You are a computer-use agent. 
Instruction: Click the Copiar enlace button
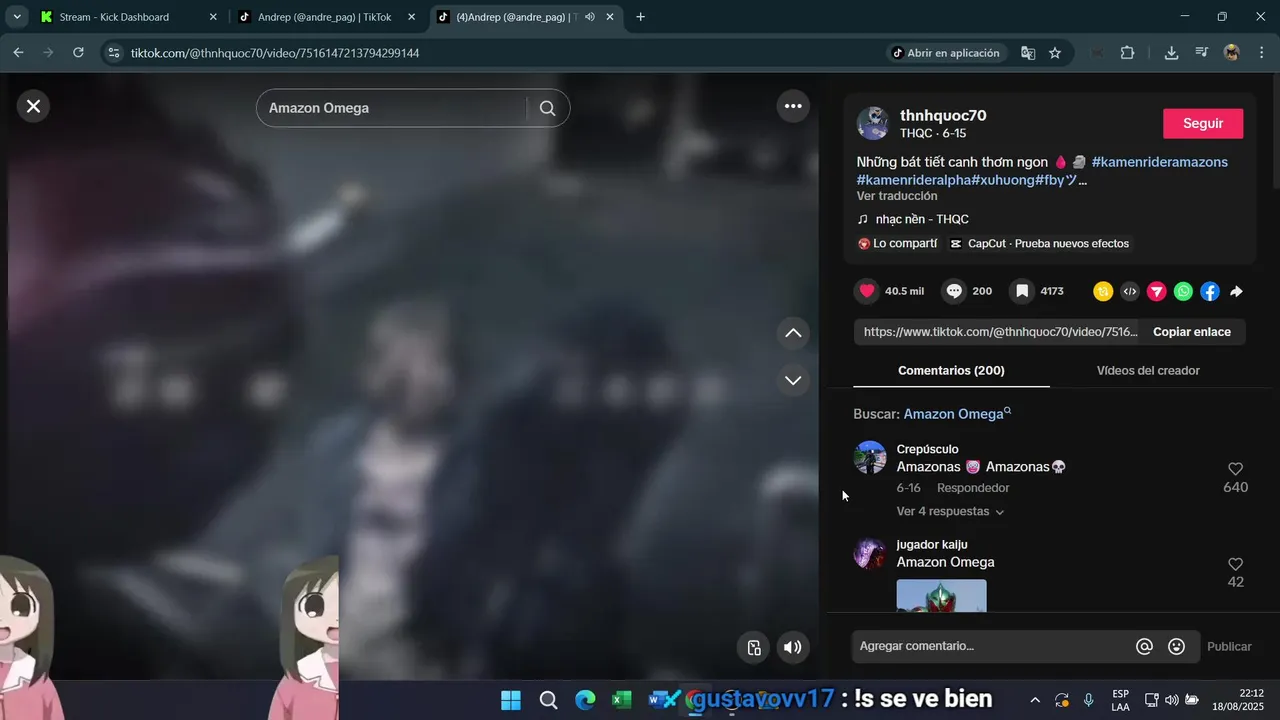[x=1192, y=332]
